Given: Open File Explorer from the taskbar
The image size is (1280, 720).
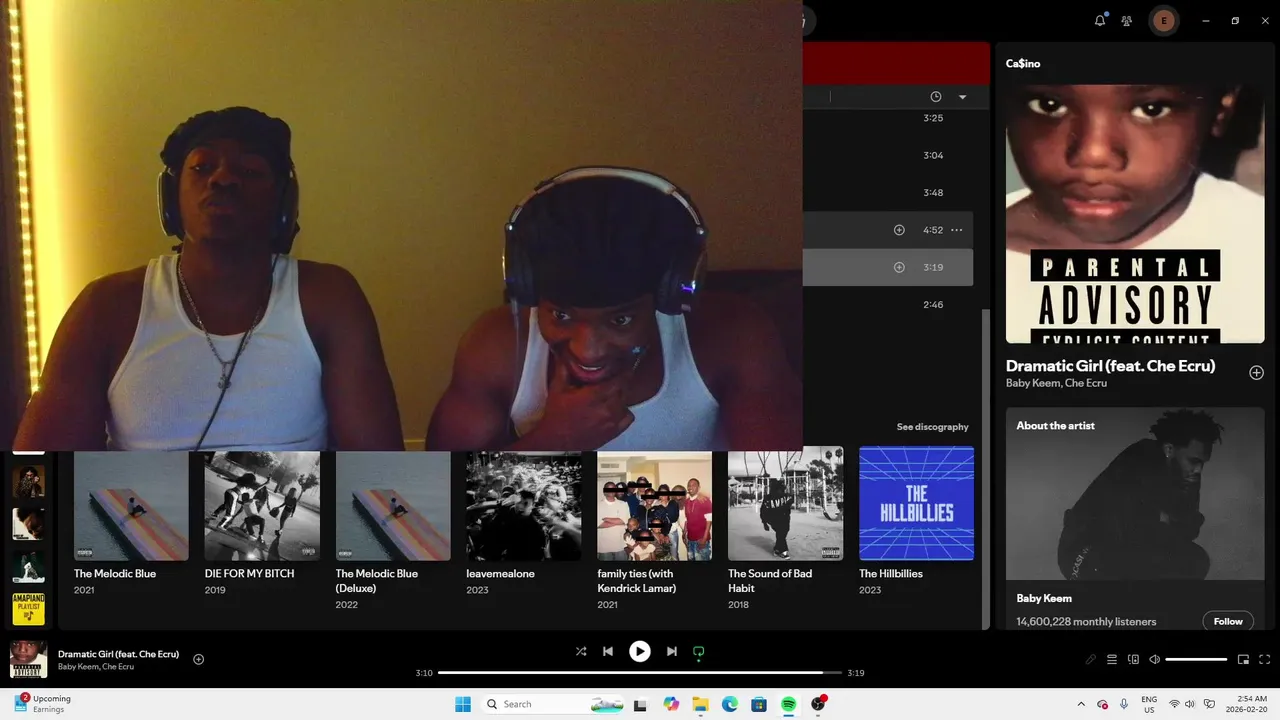Looking at the screenshot, I should 700,704.
